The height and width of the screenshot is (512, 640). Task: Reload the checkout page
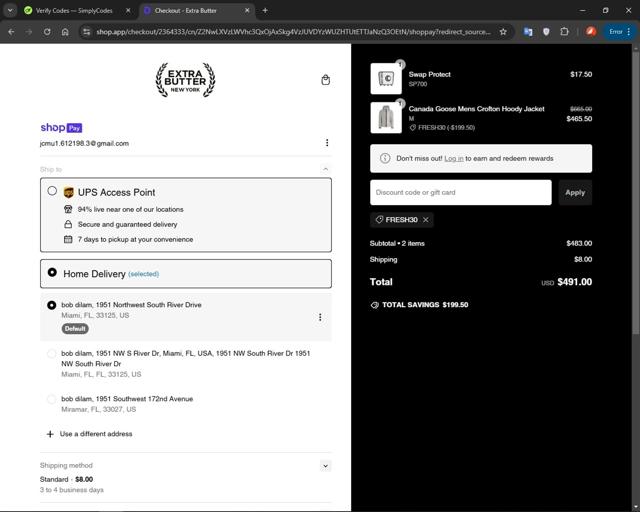[x=47, y=31]
